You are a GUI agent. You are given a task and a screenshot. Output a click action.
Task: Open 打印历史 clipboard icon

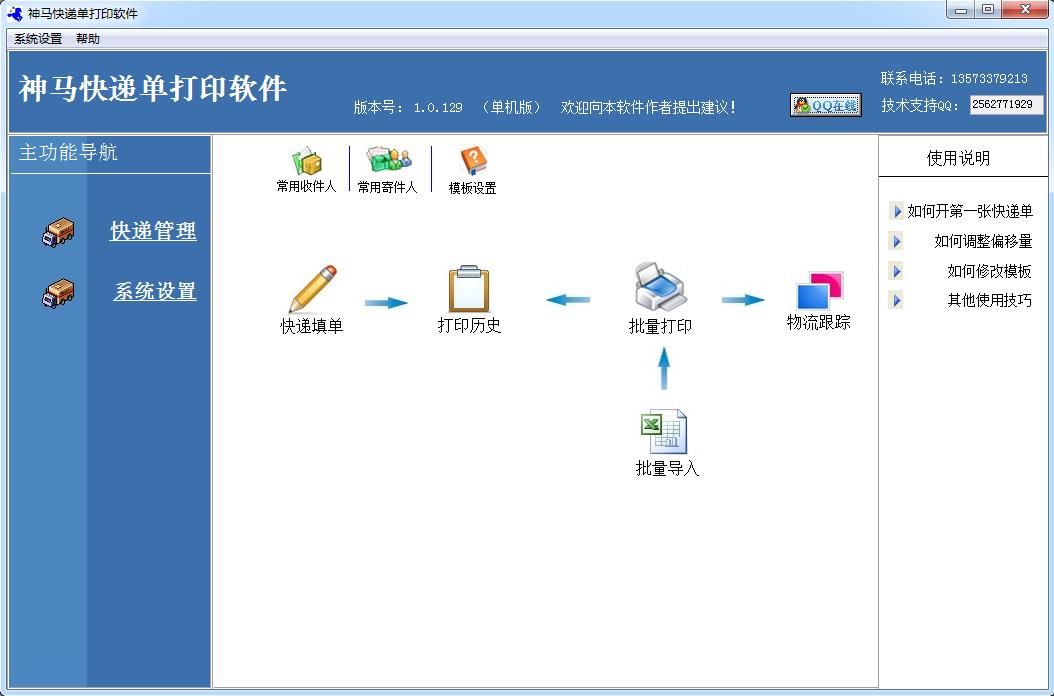(x=469, y=289)
